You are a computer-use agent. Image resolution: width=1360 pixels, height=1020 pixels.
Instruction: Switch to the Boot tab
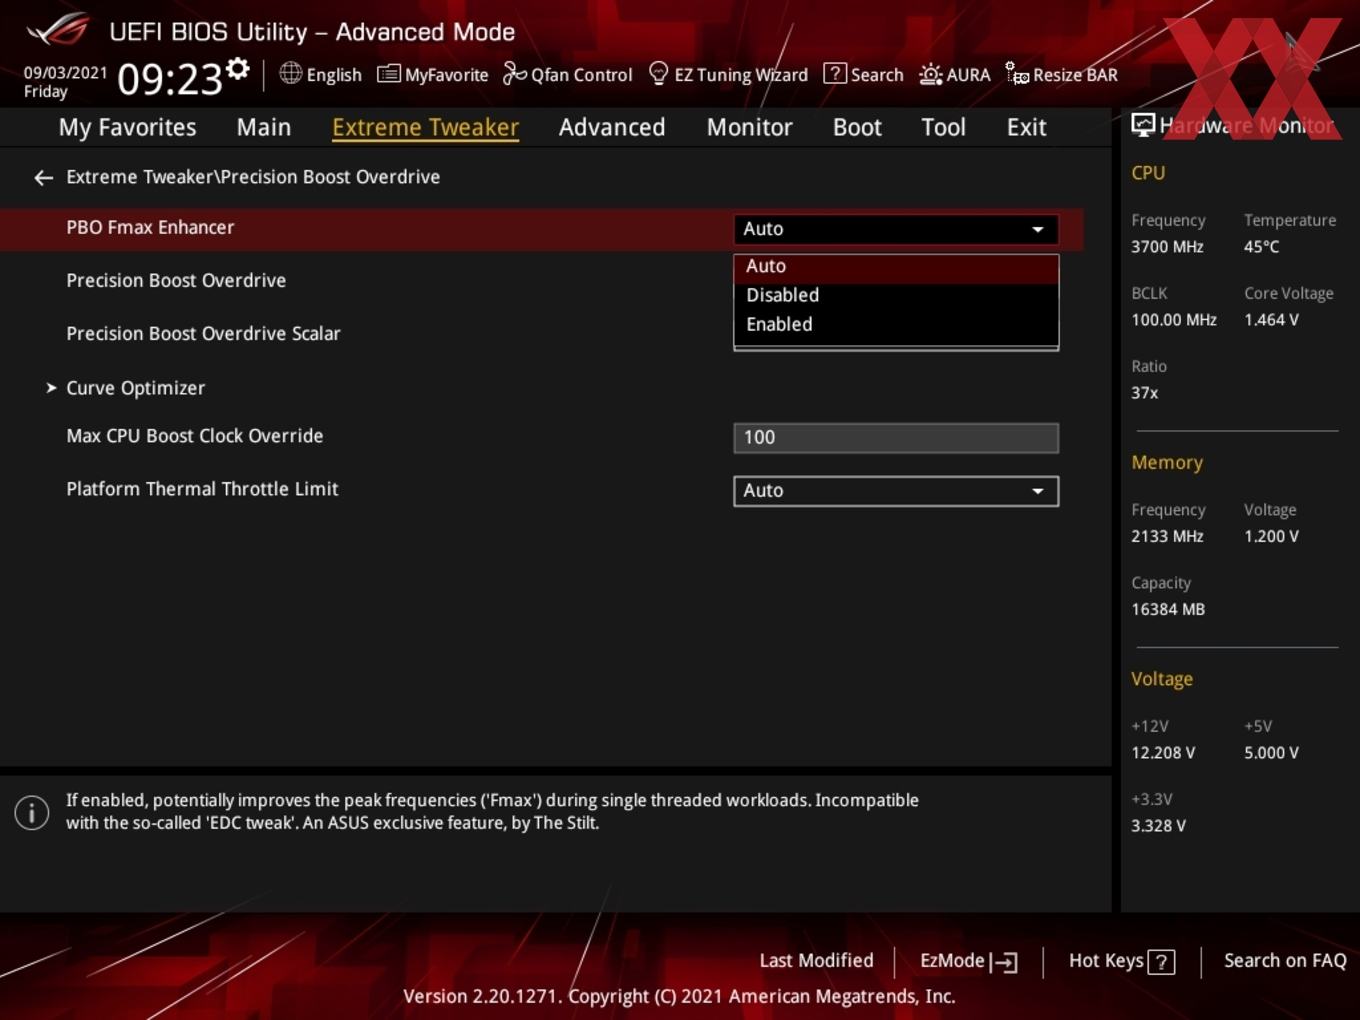pyautogui.click(x=857, y=127)
